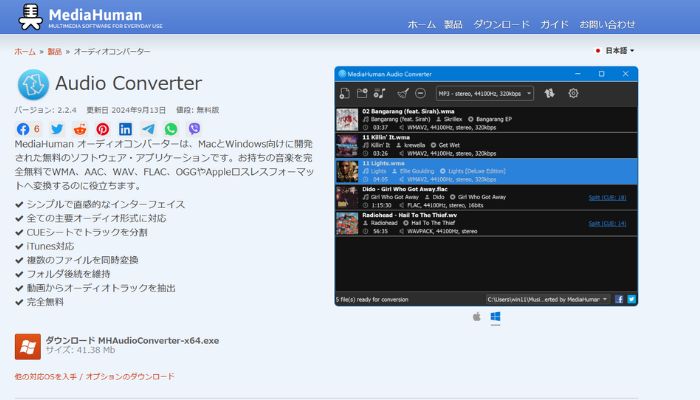Switch screenshot to Windows icon

(x=495, y=317)
